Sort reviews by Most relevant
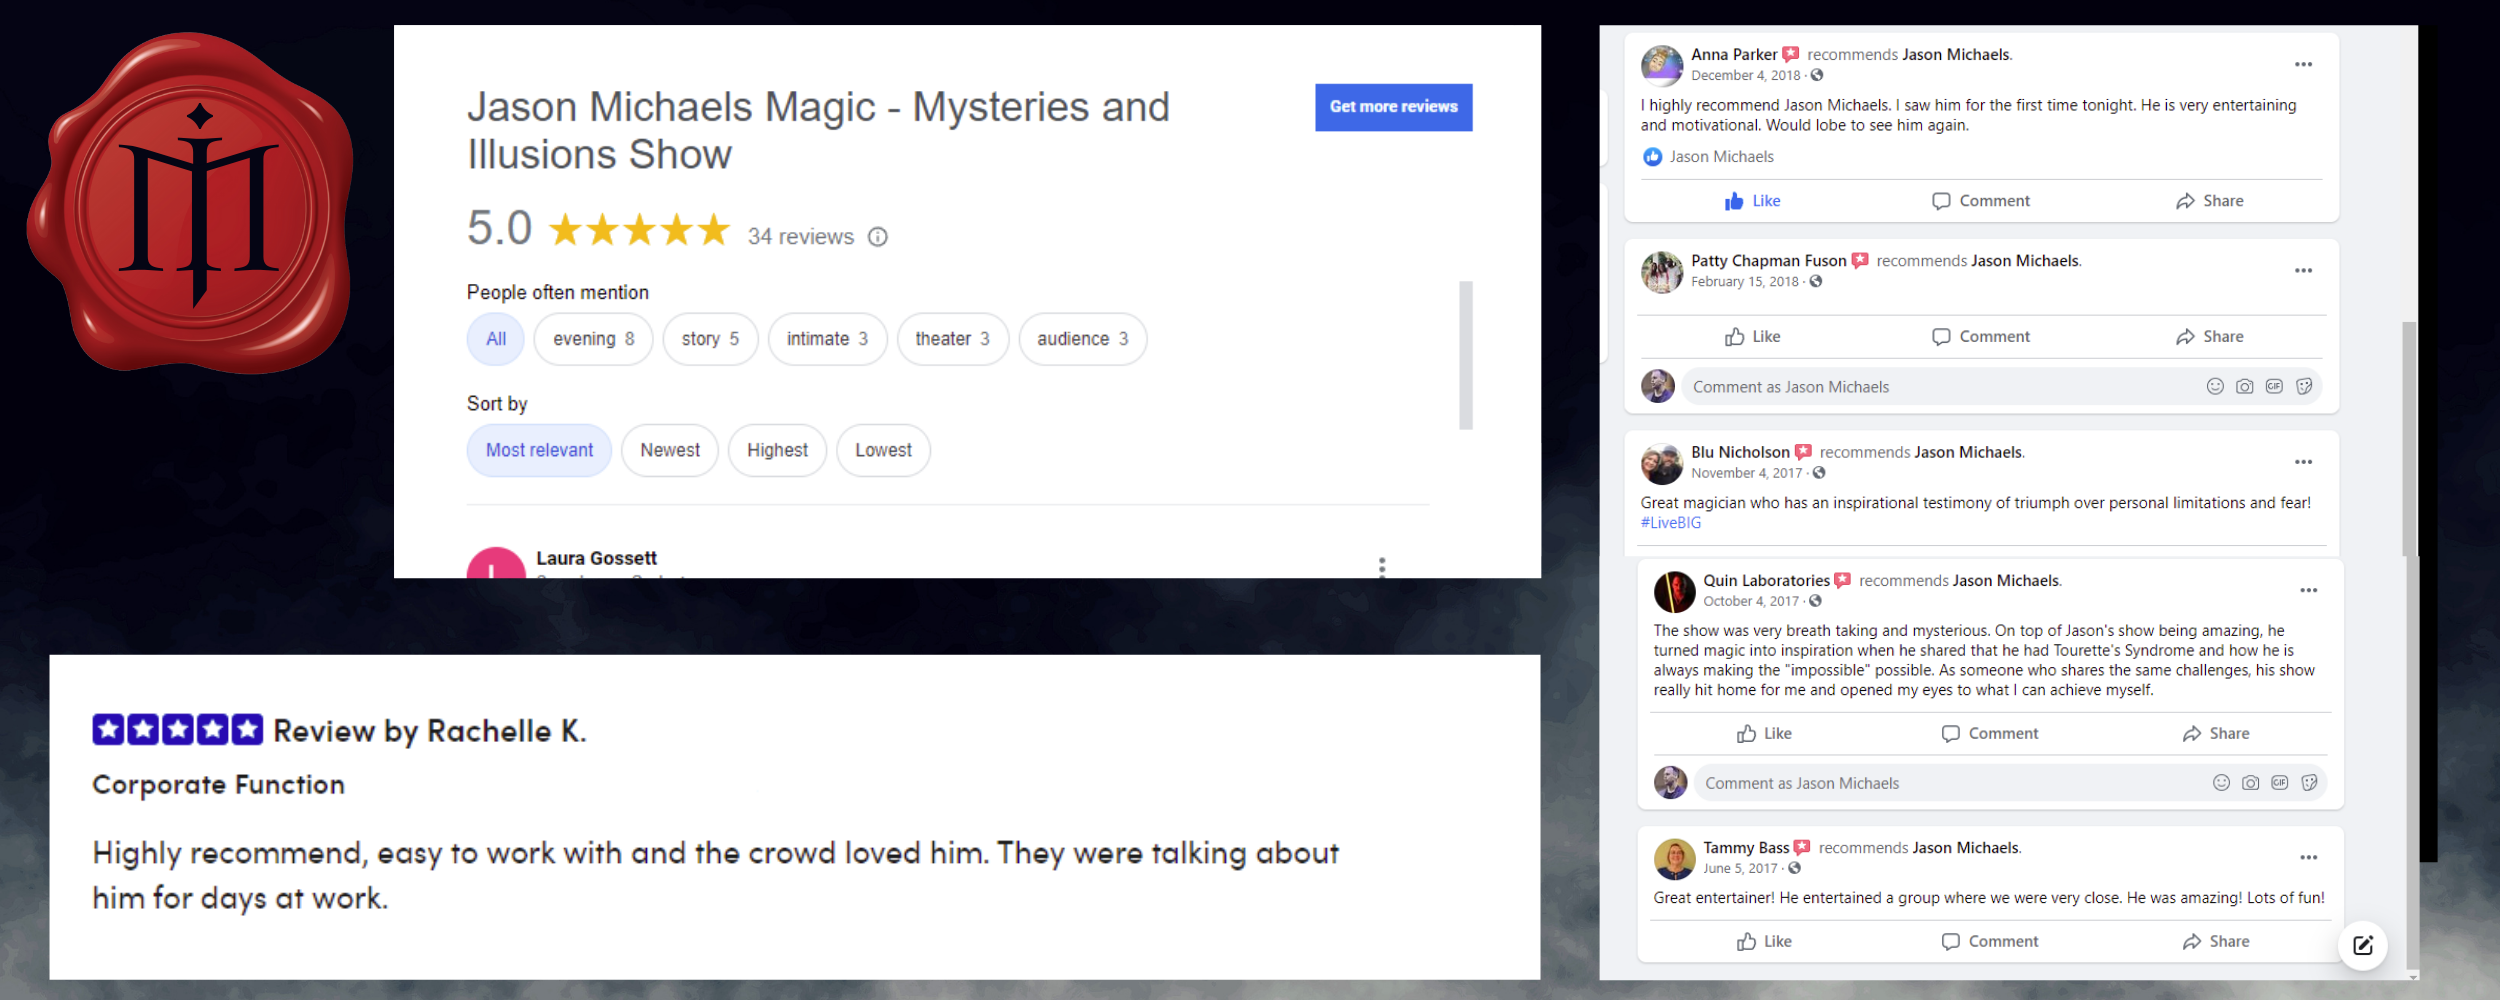The width and height of the screenshot is (2500, 1000). 539,450
